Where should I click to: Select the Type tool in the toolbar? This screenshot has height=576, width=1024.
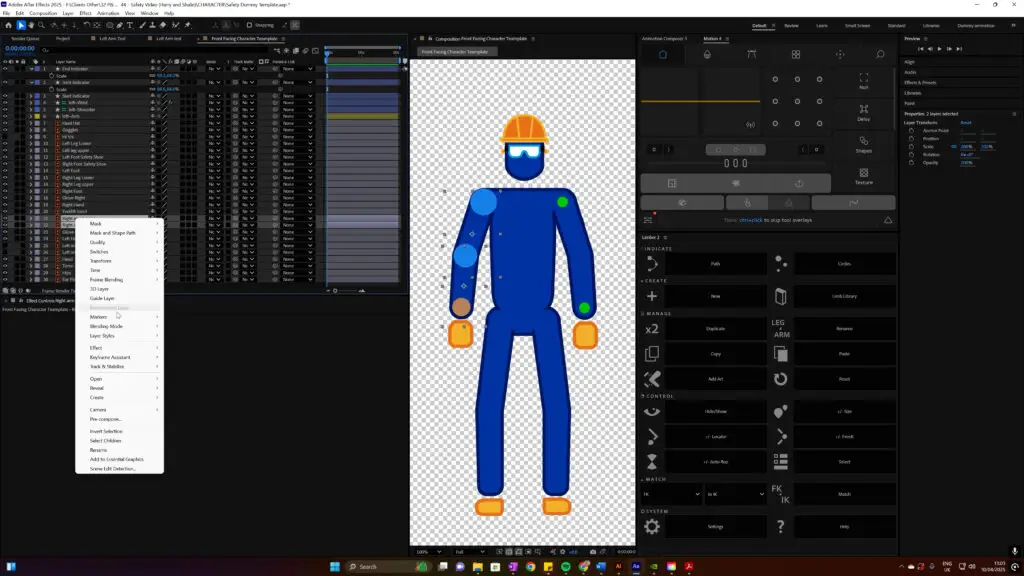tap(131, 26)
